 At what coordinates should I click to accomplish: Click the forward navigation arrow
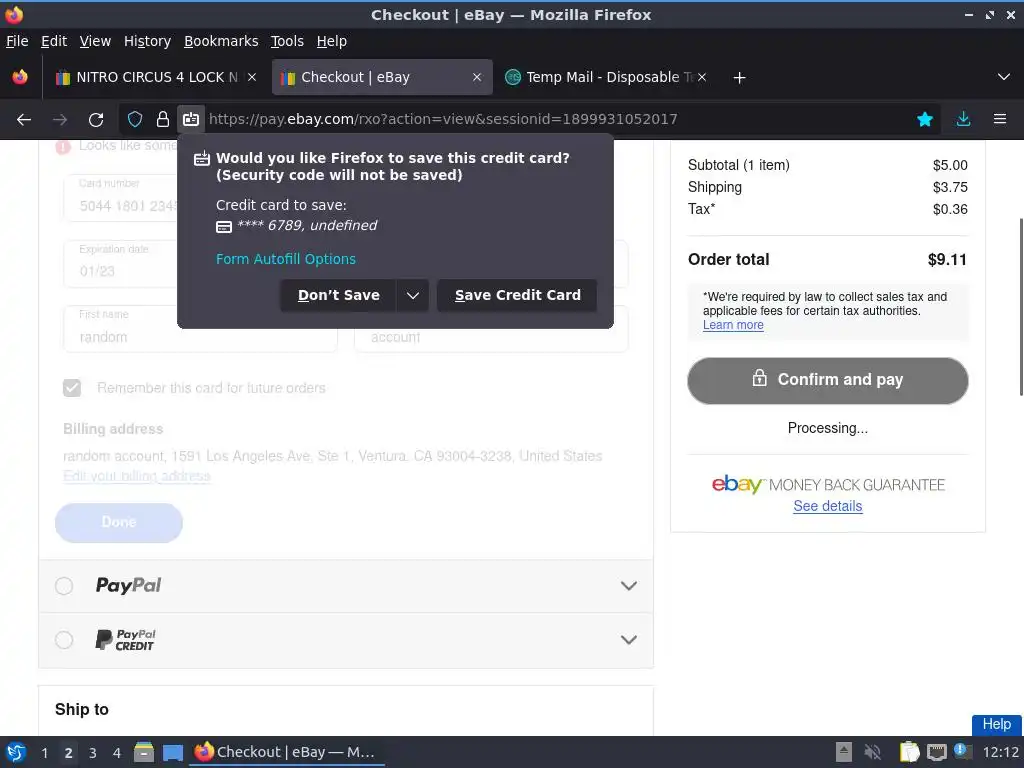[60, 119]
